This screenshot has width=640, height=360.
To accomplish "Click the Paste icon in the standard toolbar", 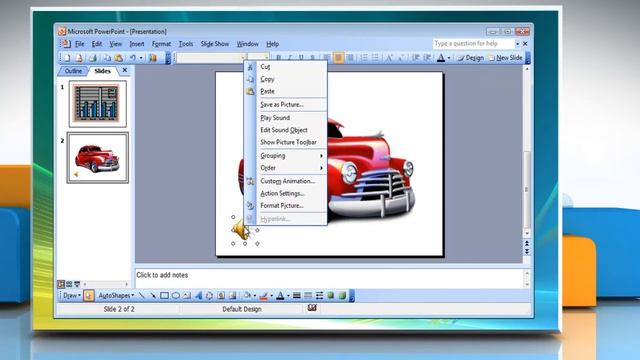I will click(x=118, y=58).
